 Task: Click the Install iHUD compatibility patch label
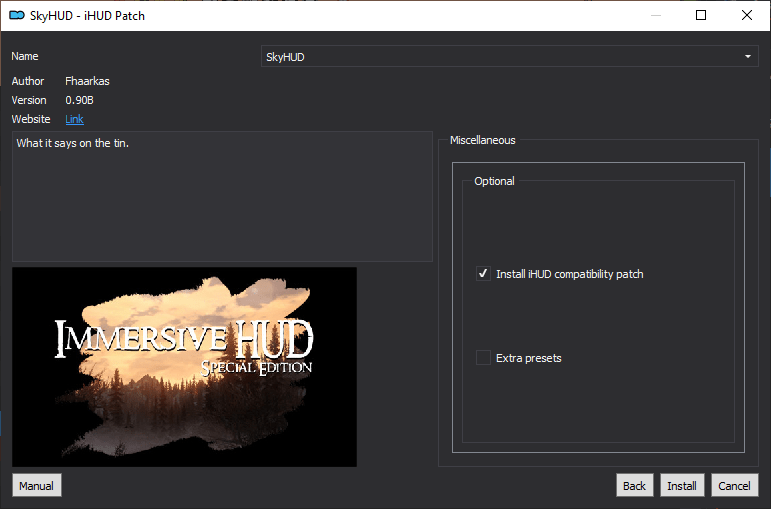coord(569,274)
